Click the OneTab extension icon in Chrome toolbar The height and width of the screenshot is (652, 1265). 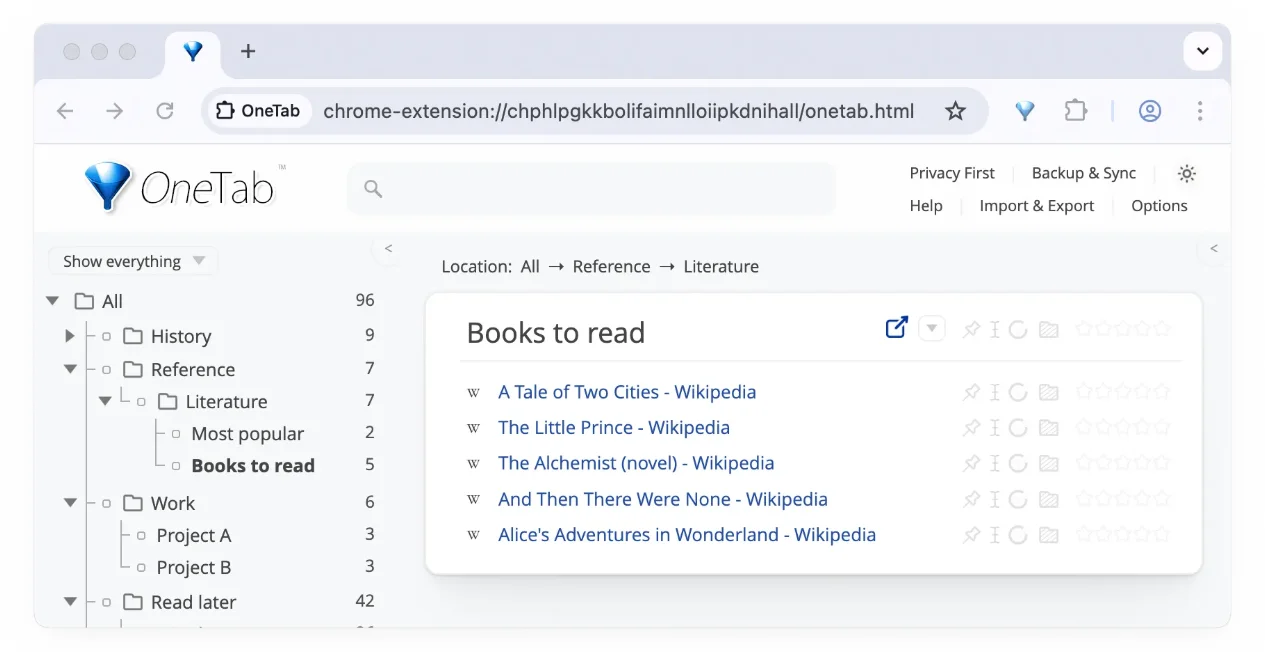(1025, 111)
